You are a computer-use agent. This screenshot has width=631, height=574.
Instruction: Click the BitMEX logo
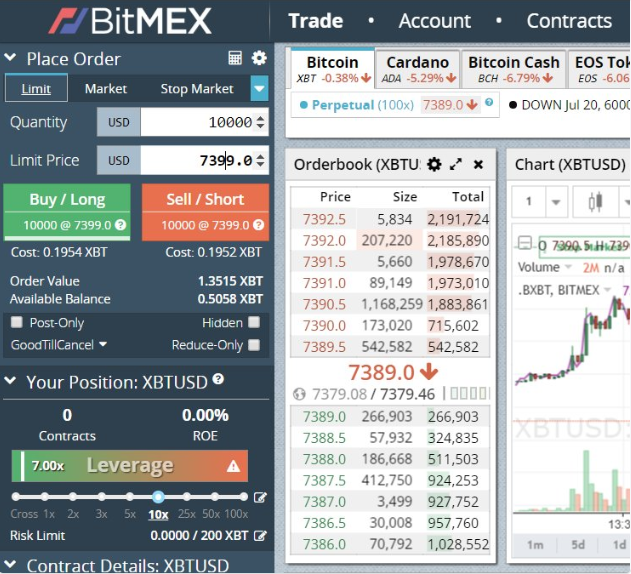pyautogui.click(x=130, y=21)
